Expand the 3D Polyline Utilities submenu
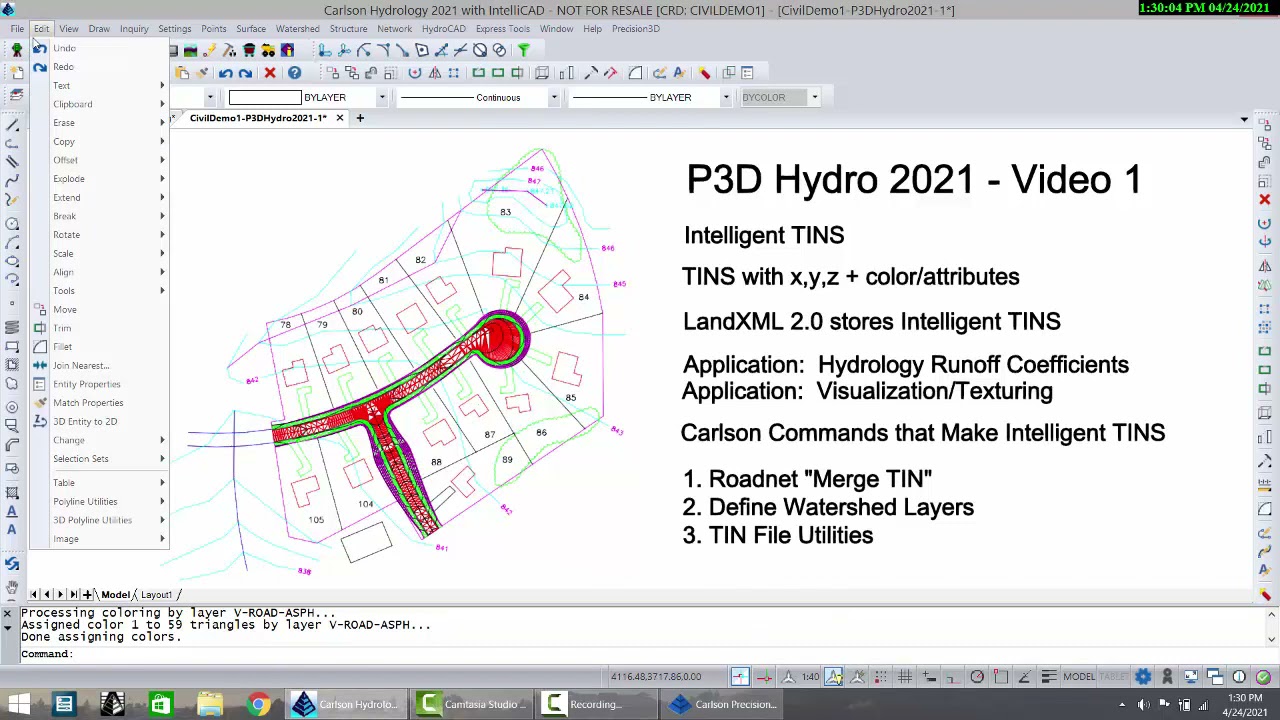This screenshot has height=720, width=1280. tap(100, 520)
